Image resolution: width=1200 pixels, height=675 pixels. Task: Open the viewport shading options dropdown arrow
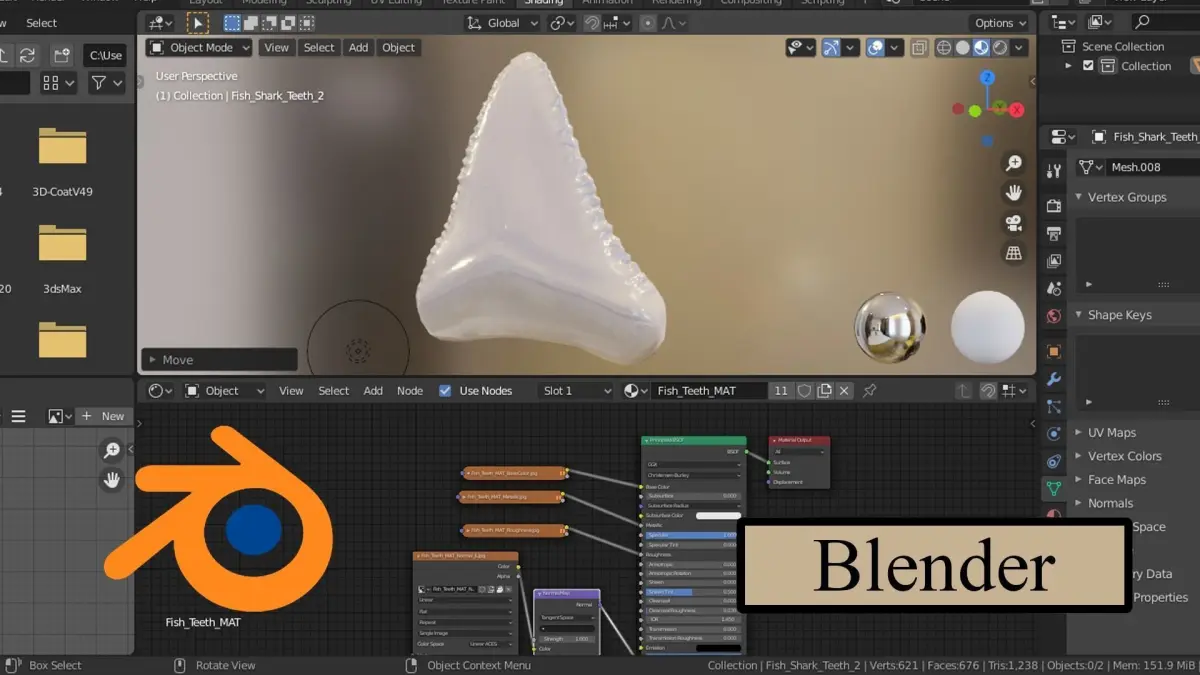[1020, 47]
